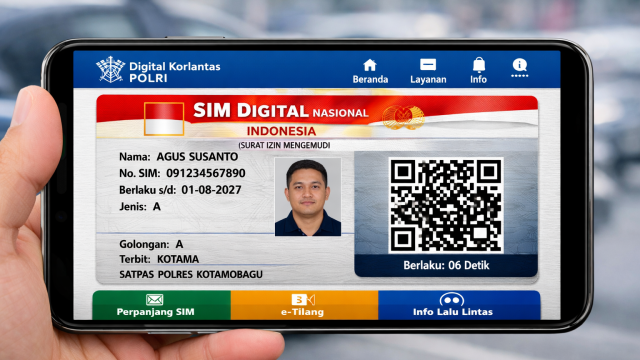Tap the Info Lalu Lintas button
The height and width of the screenshot is (360, 640).
(459, 305)
